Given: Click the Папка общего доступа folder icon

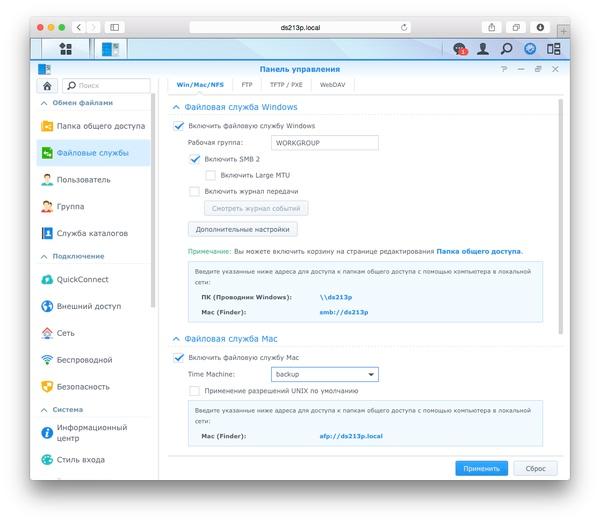Looking at the screenshot, I should point(47,126).
